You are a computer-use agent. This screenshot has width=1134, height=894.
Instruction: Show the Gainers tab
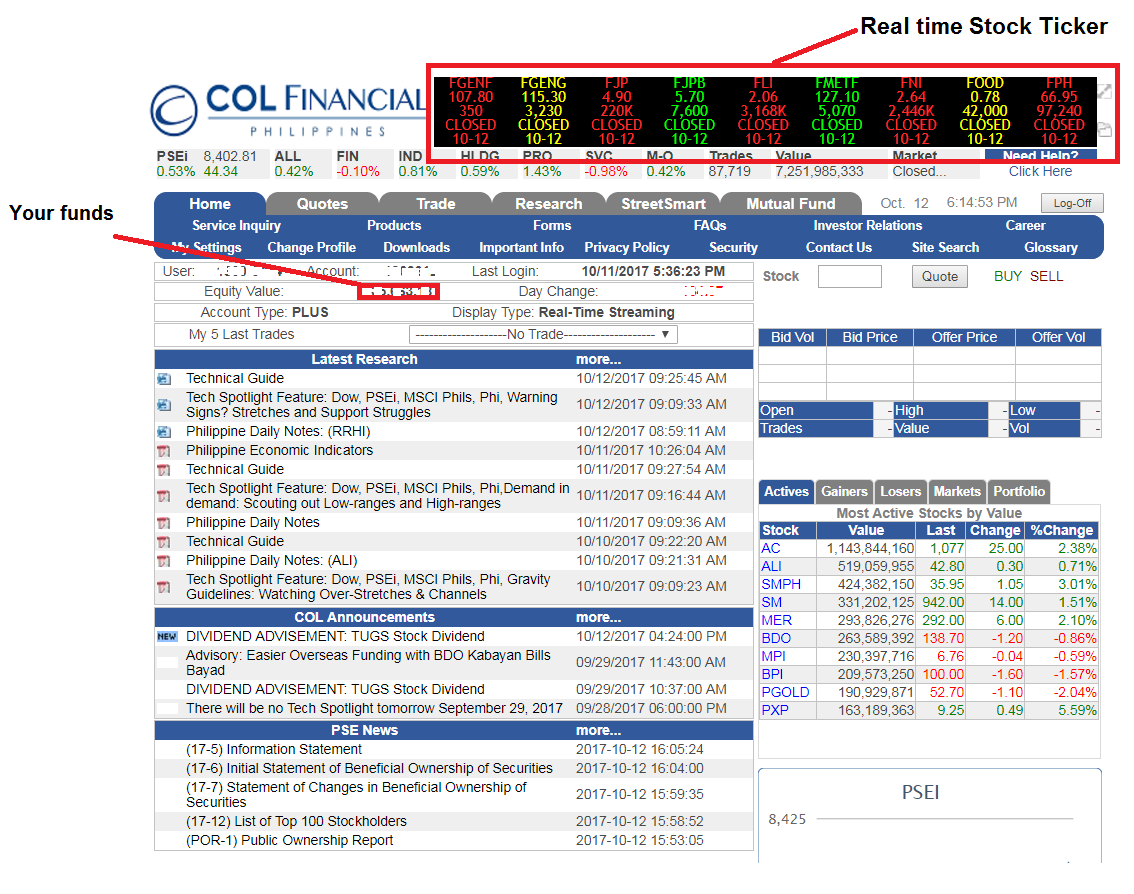(x=844, y=492)
